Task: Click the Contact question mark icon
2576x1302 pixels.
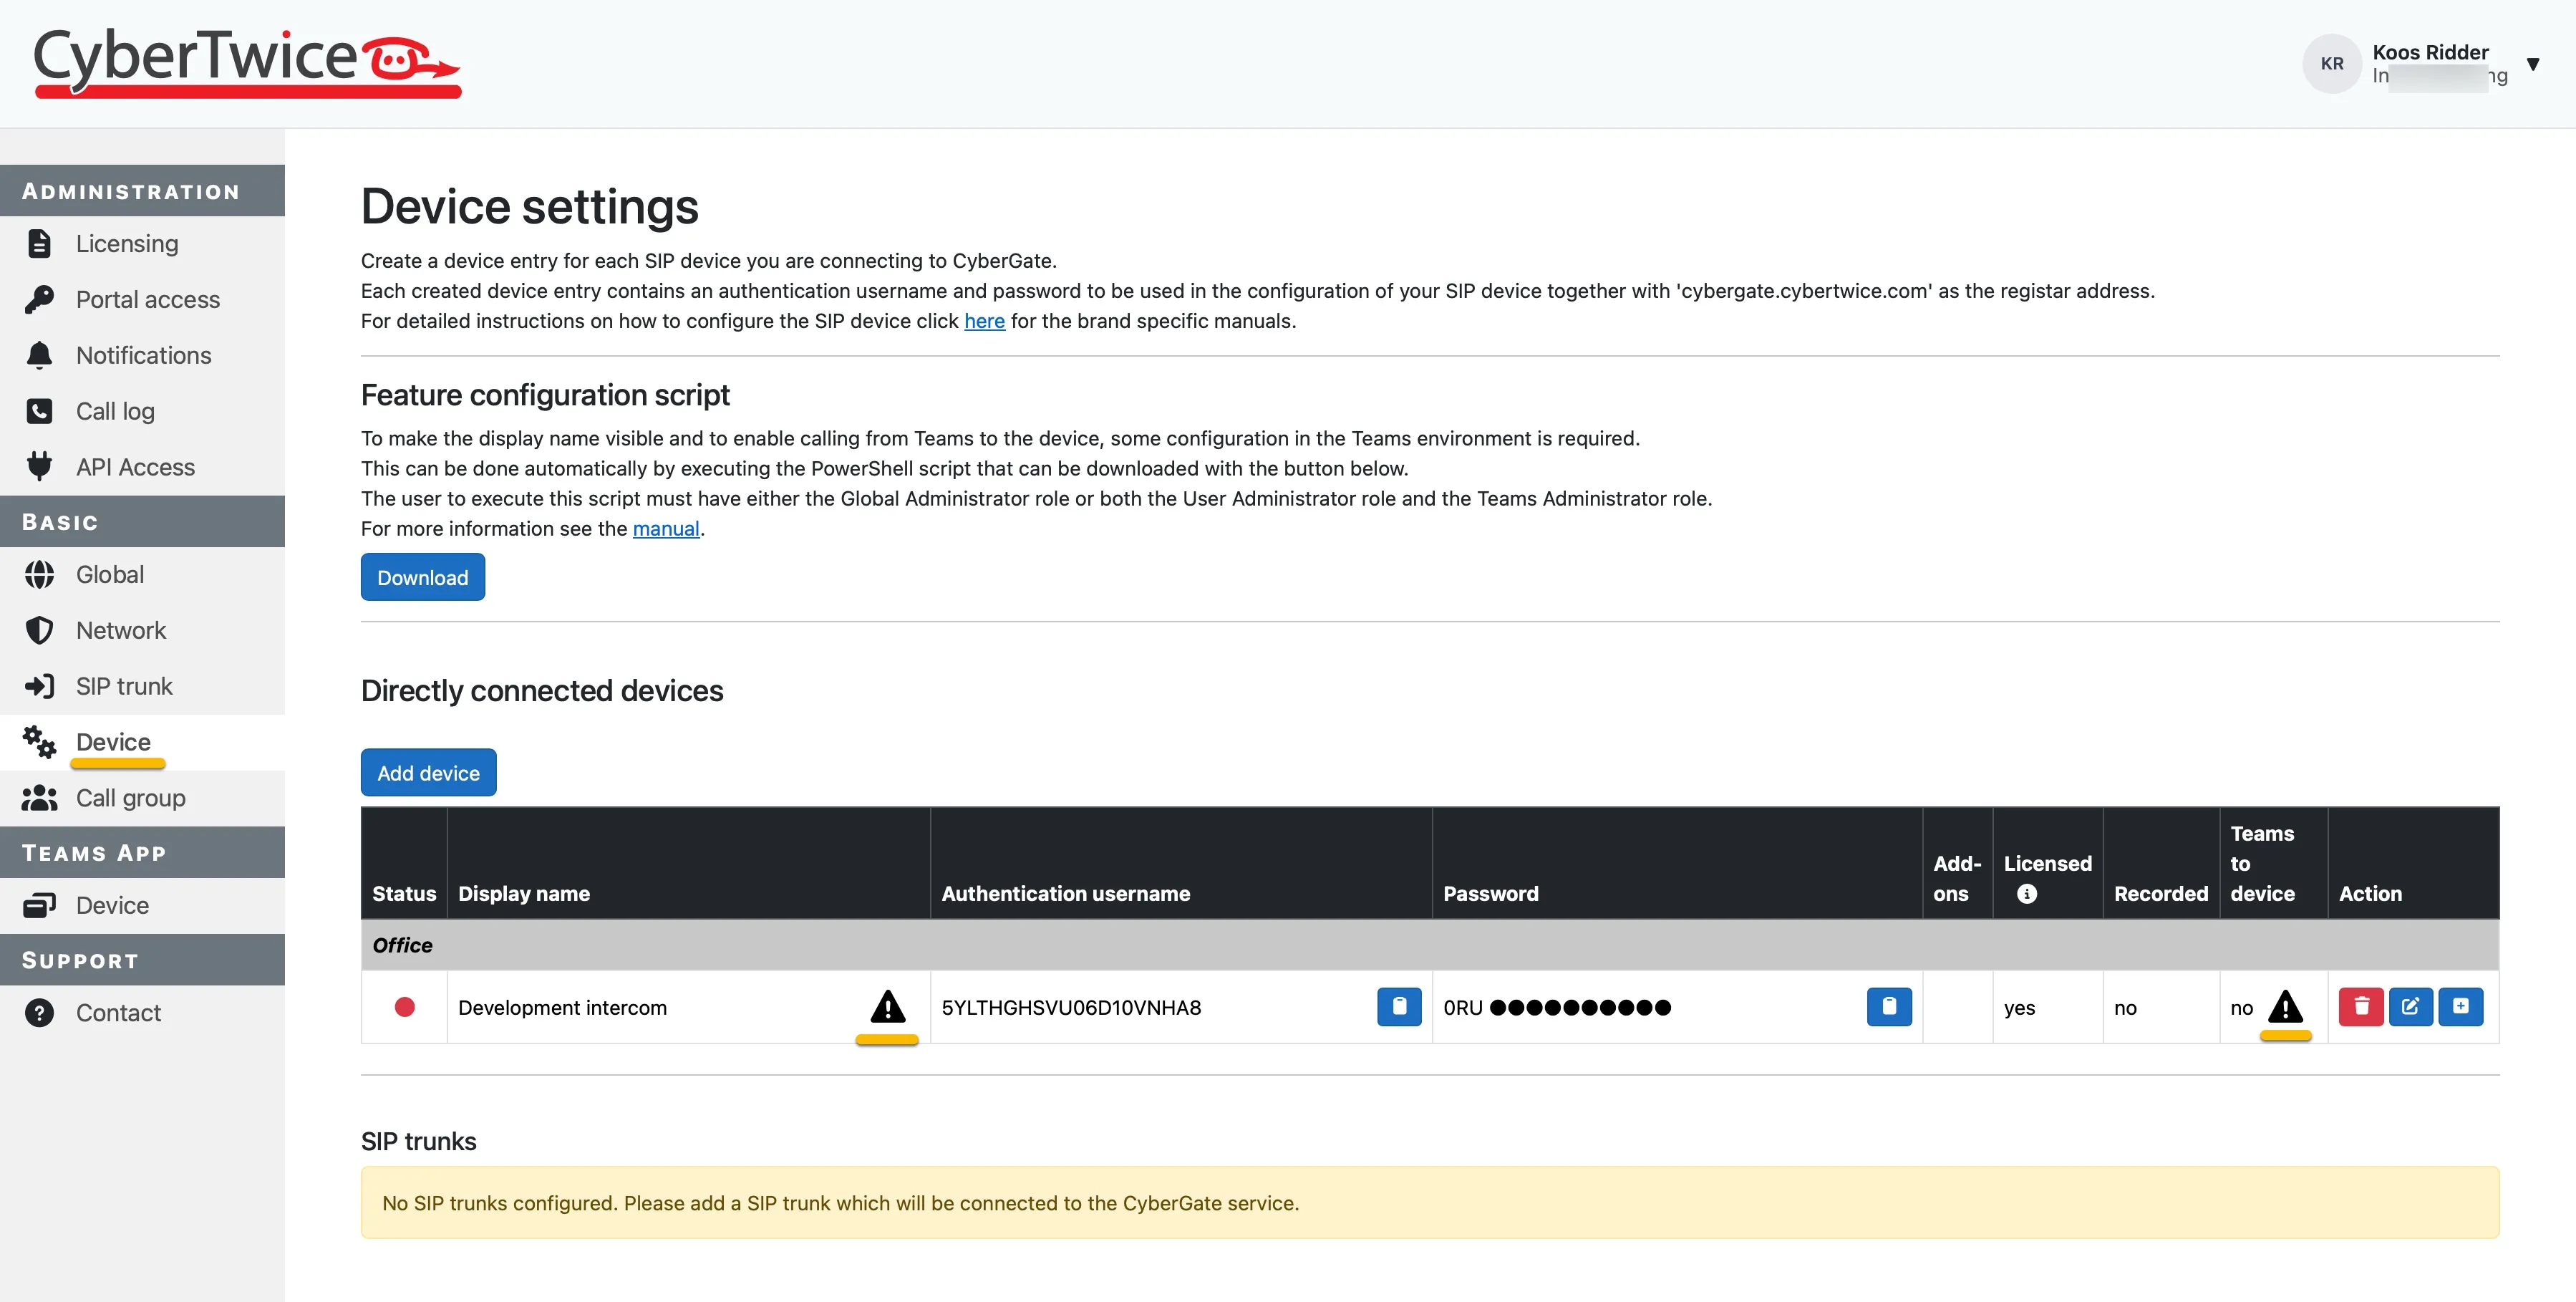Action: 39,1013
